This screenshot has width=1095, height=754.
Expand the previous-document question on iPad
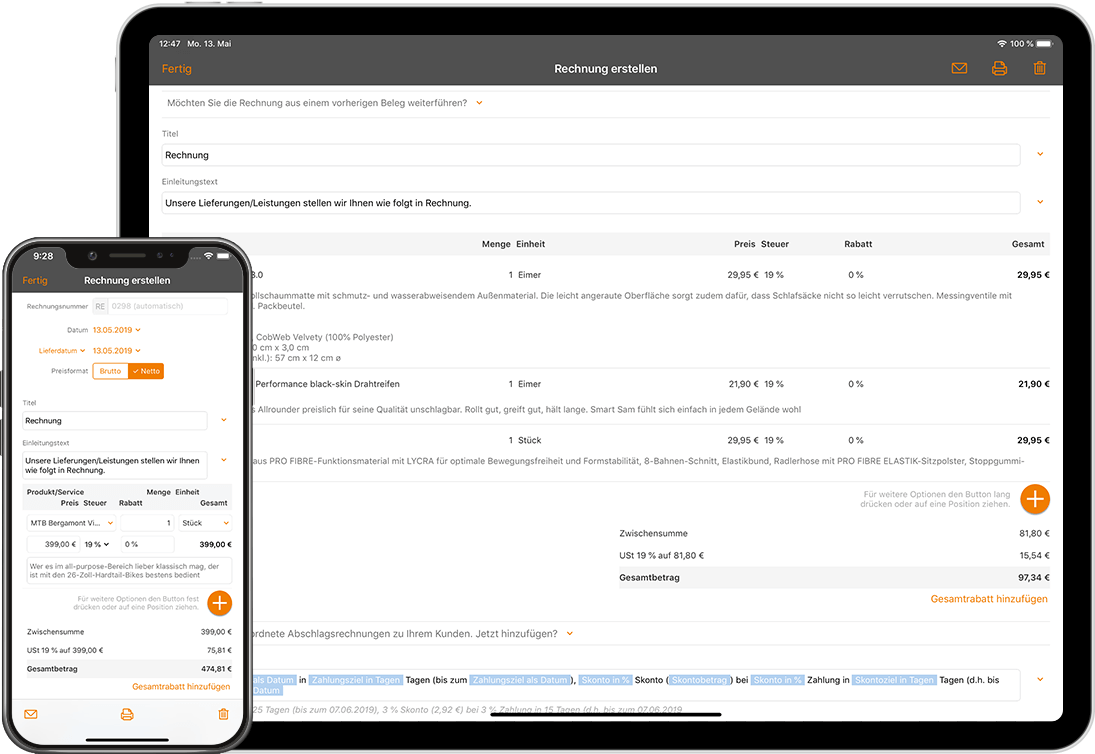click(479, 103)
